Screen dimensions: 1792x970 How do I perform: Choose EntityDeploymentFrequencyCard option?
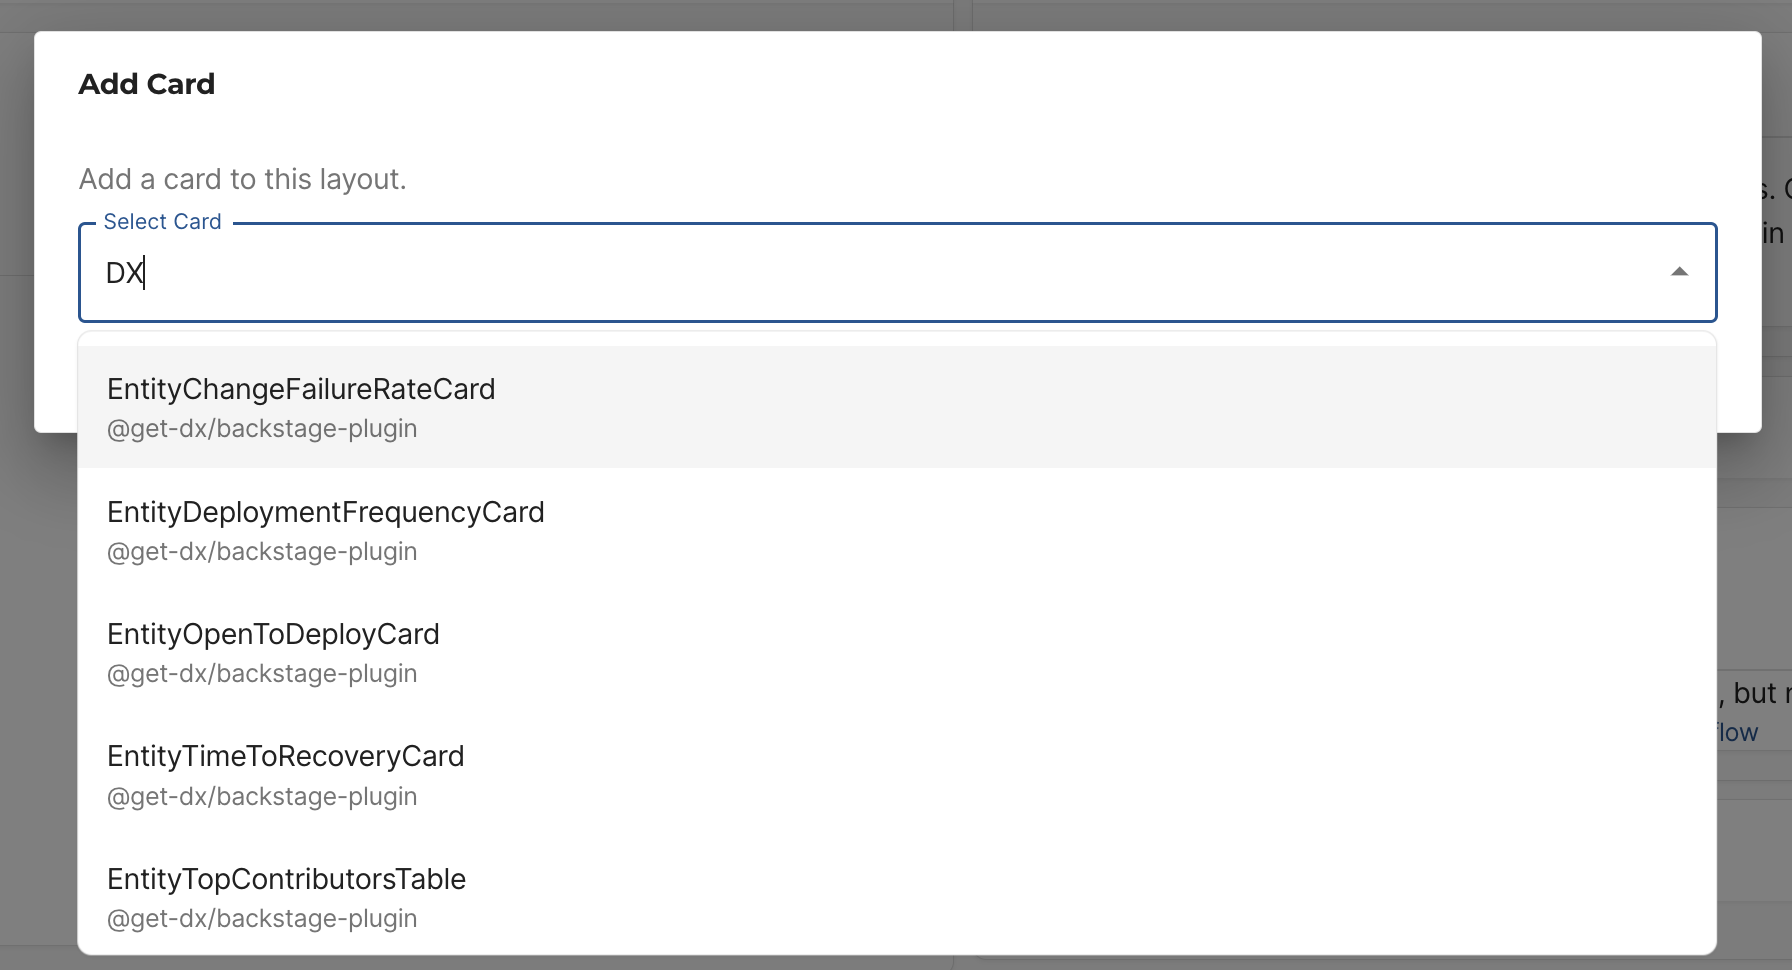click(326, 512)
